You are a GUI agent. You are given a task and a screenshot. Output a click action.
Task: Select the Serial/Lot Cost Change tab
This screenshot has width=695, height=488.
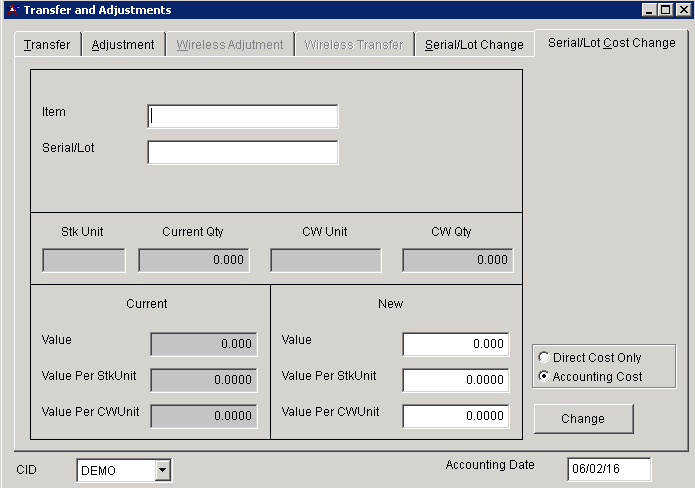click(x=611, y=43)
